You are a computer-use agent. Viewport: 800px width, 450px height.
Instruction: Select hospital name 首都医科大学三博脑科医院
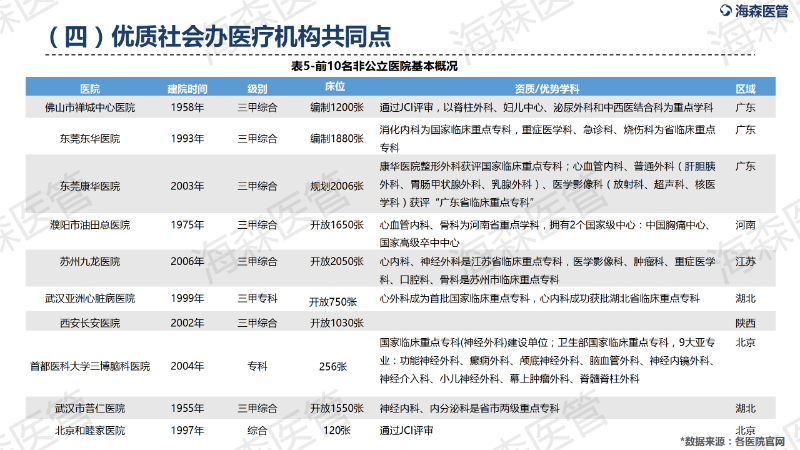90,366
